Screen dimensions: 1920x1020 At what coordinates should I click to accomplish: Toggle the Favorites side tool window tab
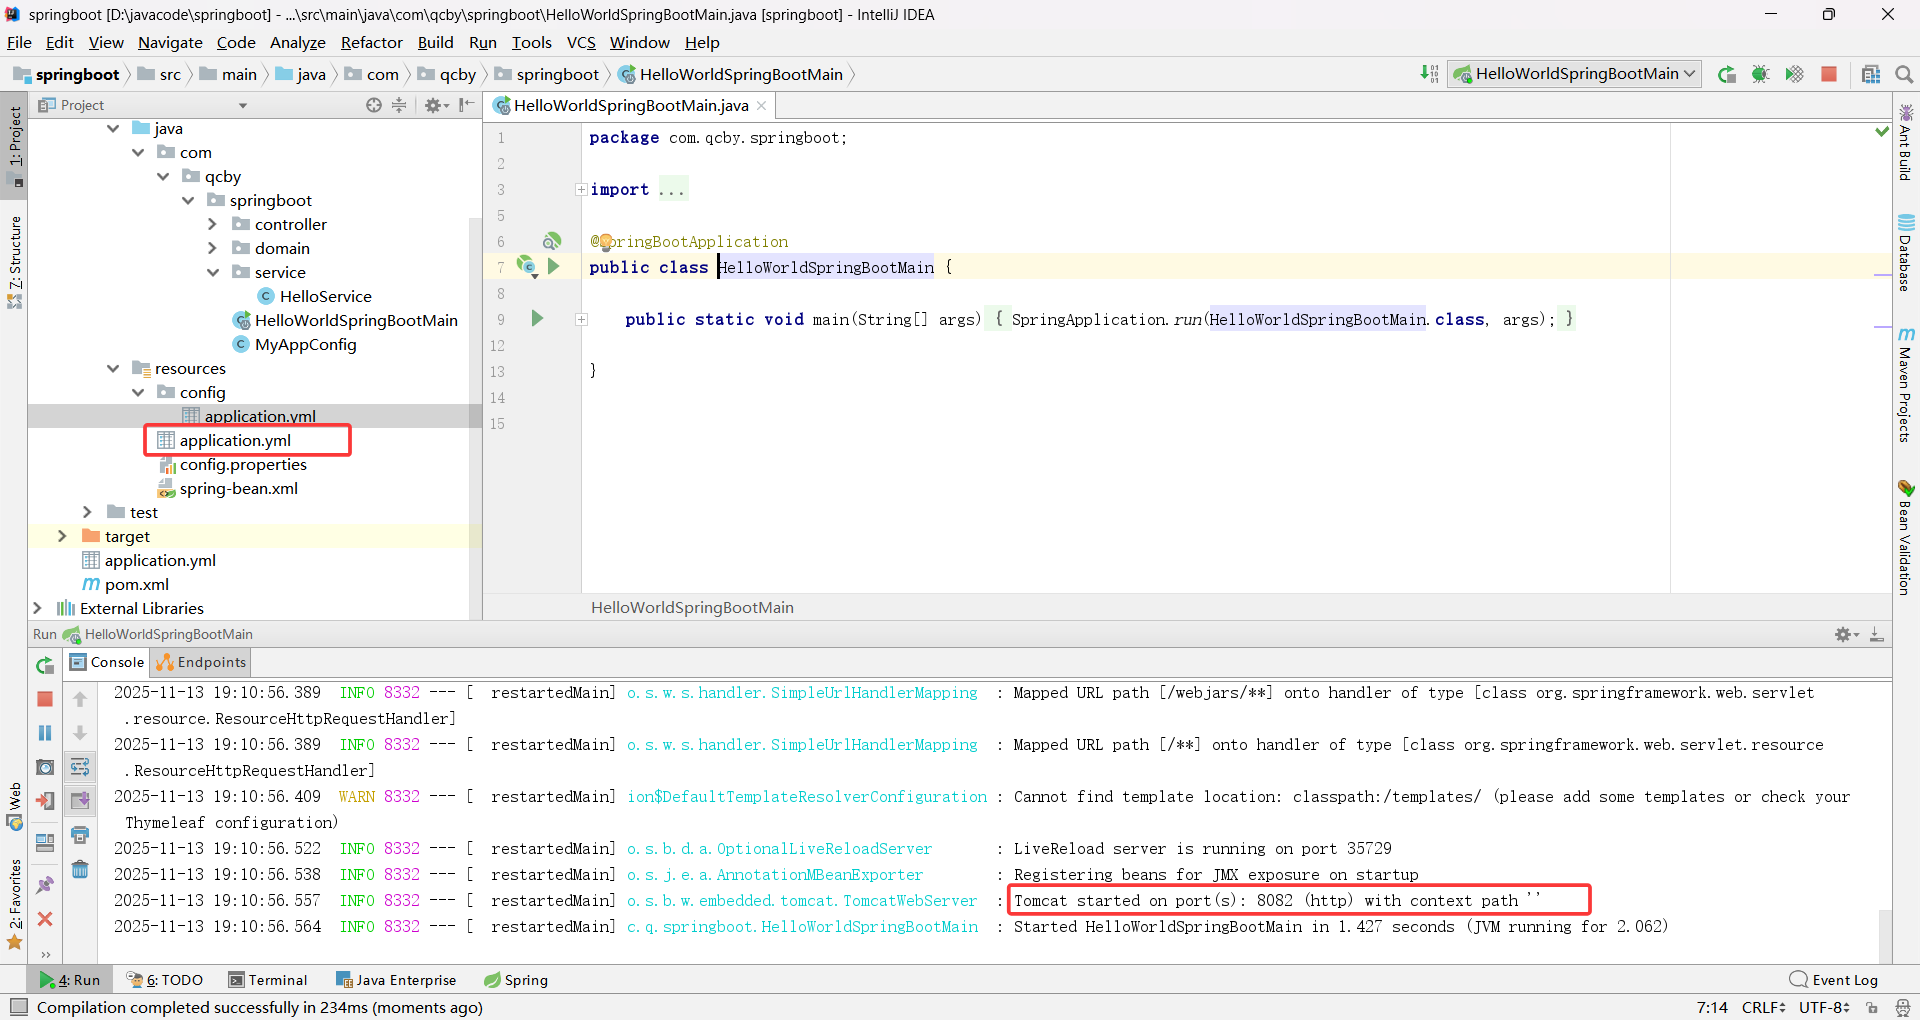click(x=15, y=905)
